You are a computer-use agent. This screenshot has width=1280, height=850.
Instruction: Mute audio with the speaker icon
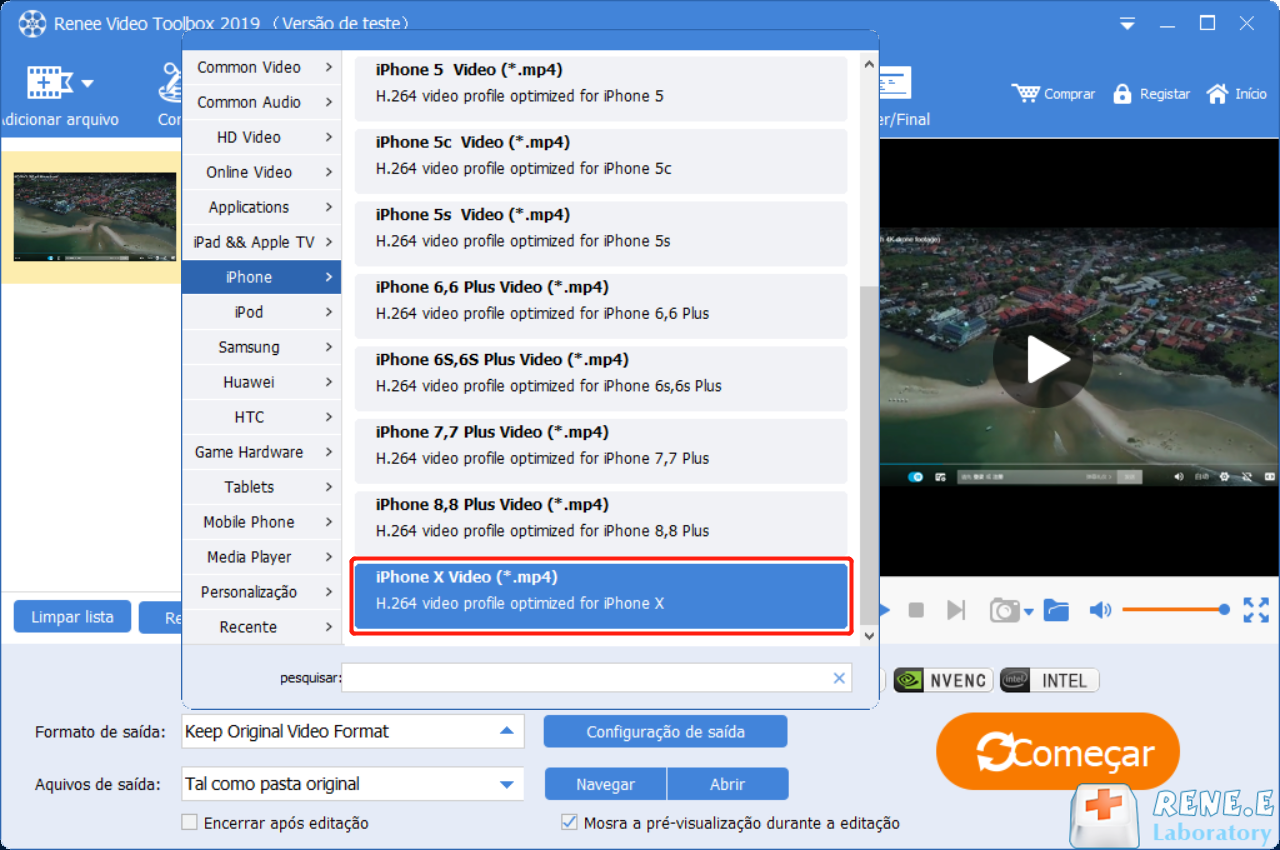point(1100,610)
